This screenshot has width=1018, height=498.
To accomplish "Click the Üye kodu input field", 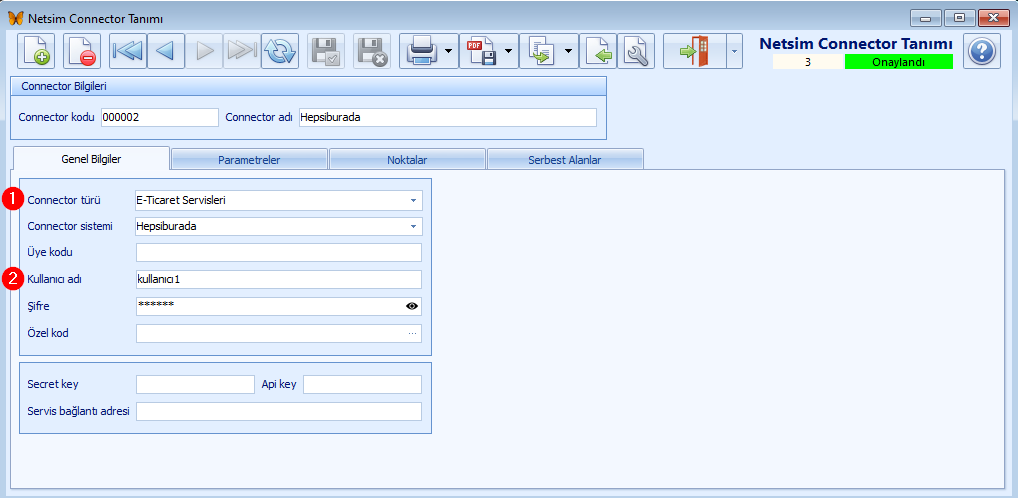I will 279,253.
